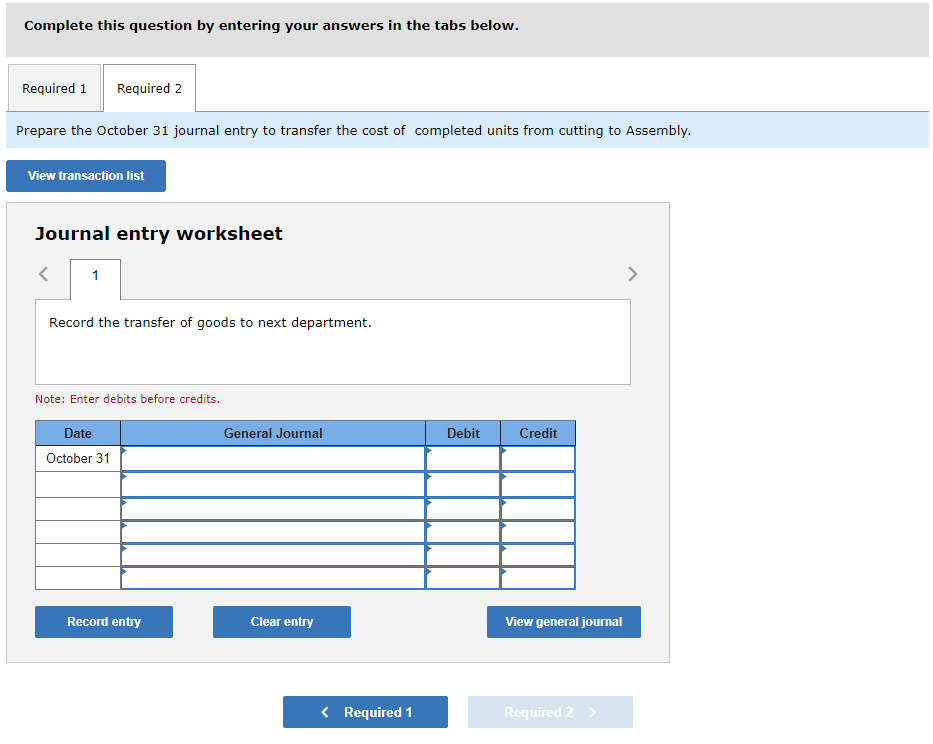The height and width of the screenshot is (744, 933).
Task: Select Debit field in second row
Action: [x=463, y=484]
